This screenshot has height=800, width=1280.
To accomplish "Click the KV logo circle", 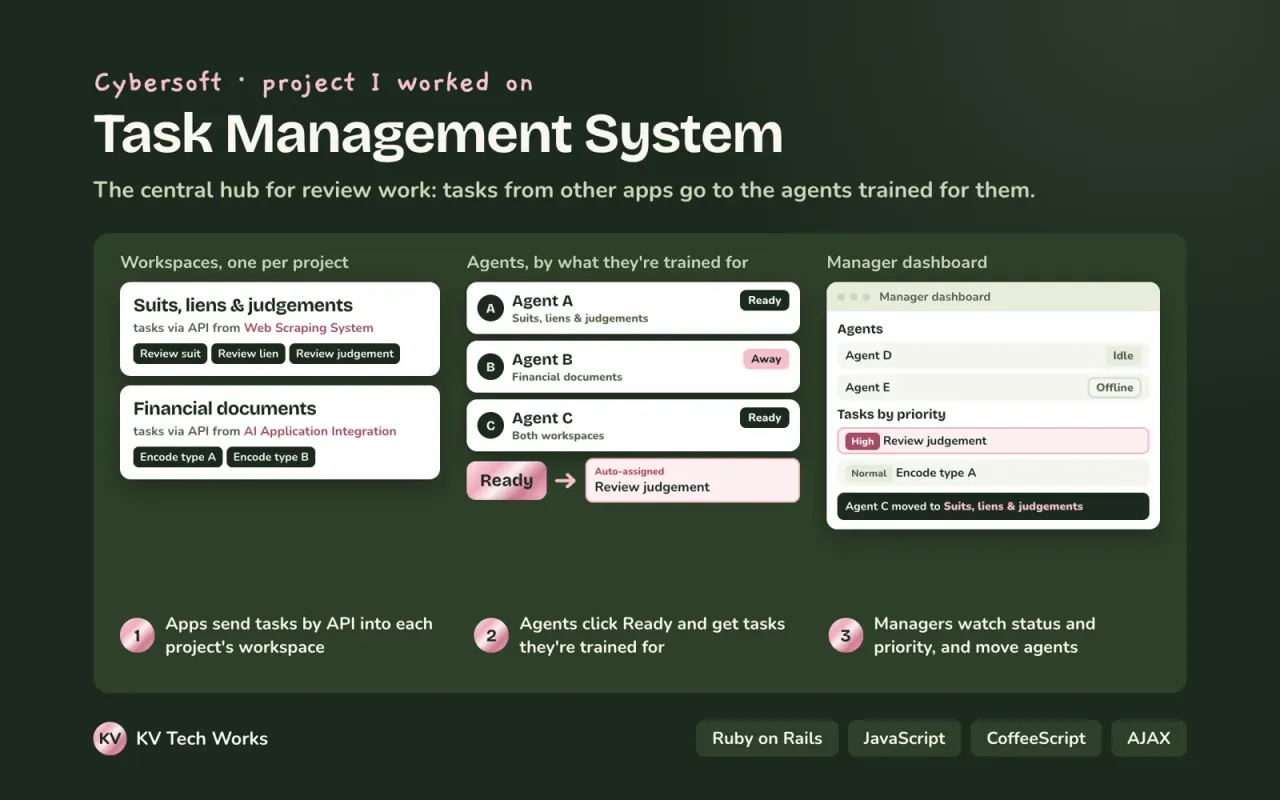I will [x=110, y=739].
